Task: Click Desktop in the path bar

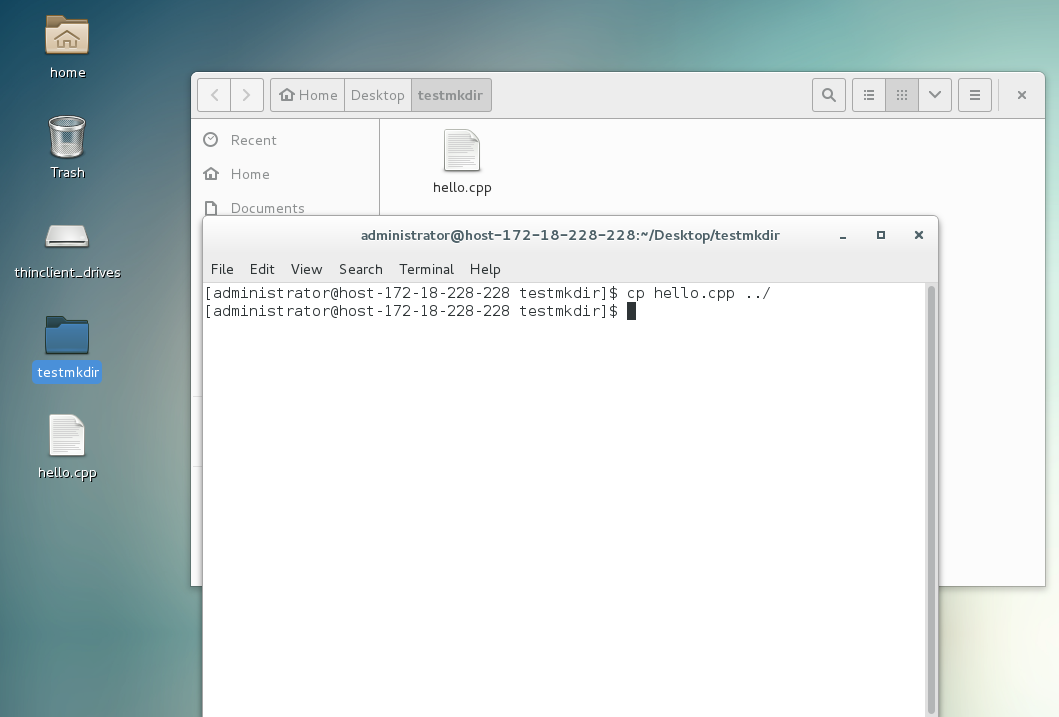Action: 377,95
